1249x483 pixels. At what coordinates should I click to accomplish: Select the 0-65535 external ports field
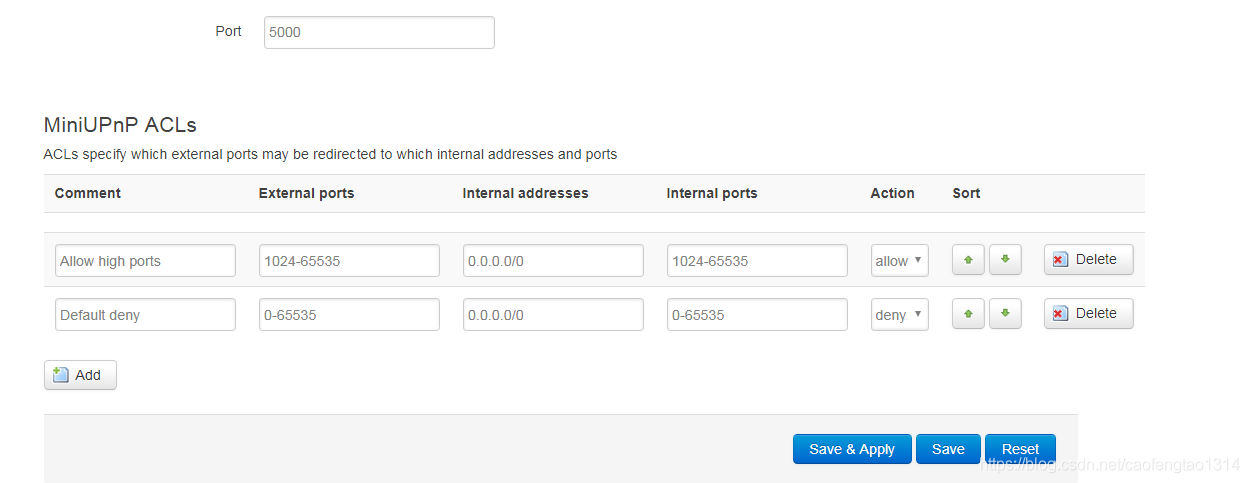[349, 315]
